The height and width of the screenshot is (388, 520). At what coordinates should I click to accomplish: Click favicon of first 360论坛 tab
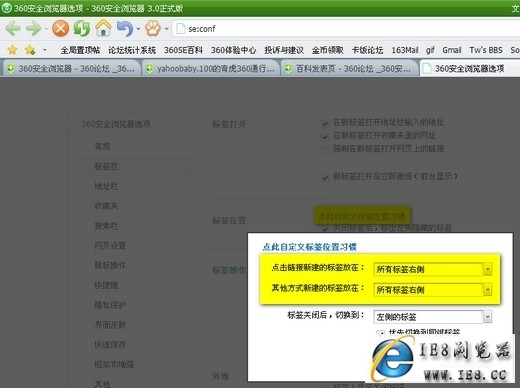[x=11, y=68]
